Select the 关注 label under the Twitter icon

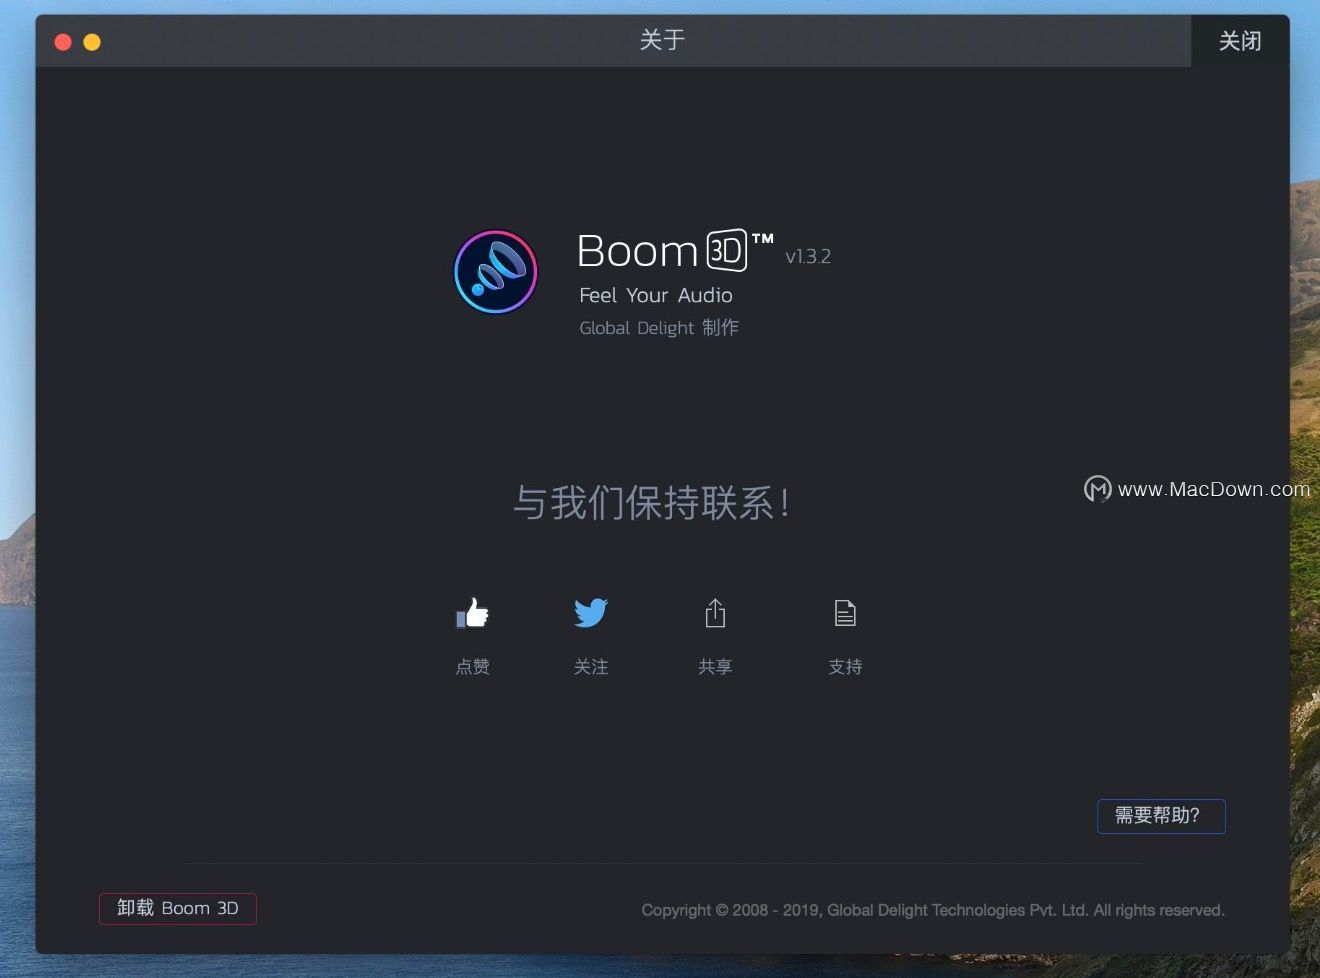coord(591,667)
